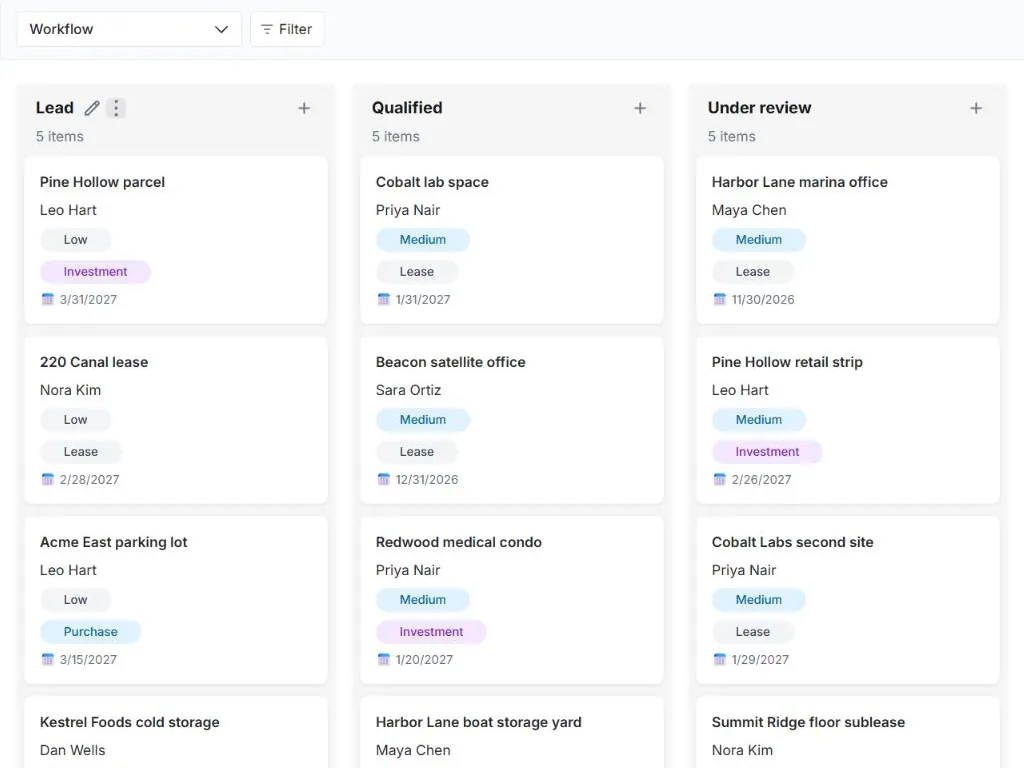
Task: Click Low tag on 220 Canal lease
Action: pyautogui.click(x=76, y=420)
